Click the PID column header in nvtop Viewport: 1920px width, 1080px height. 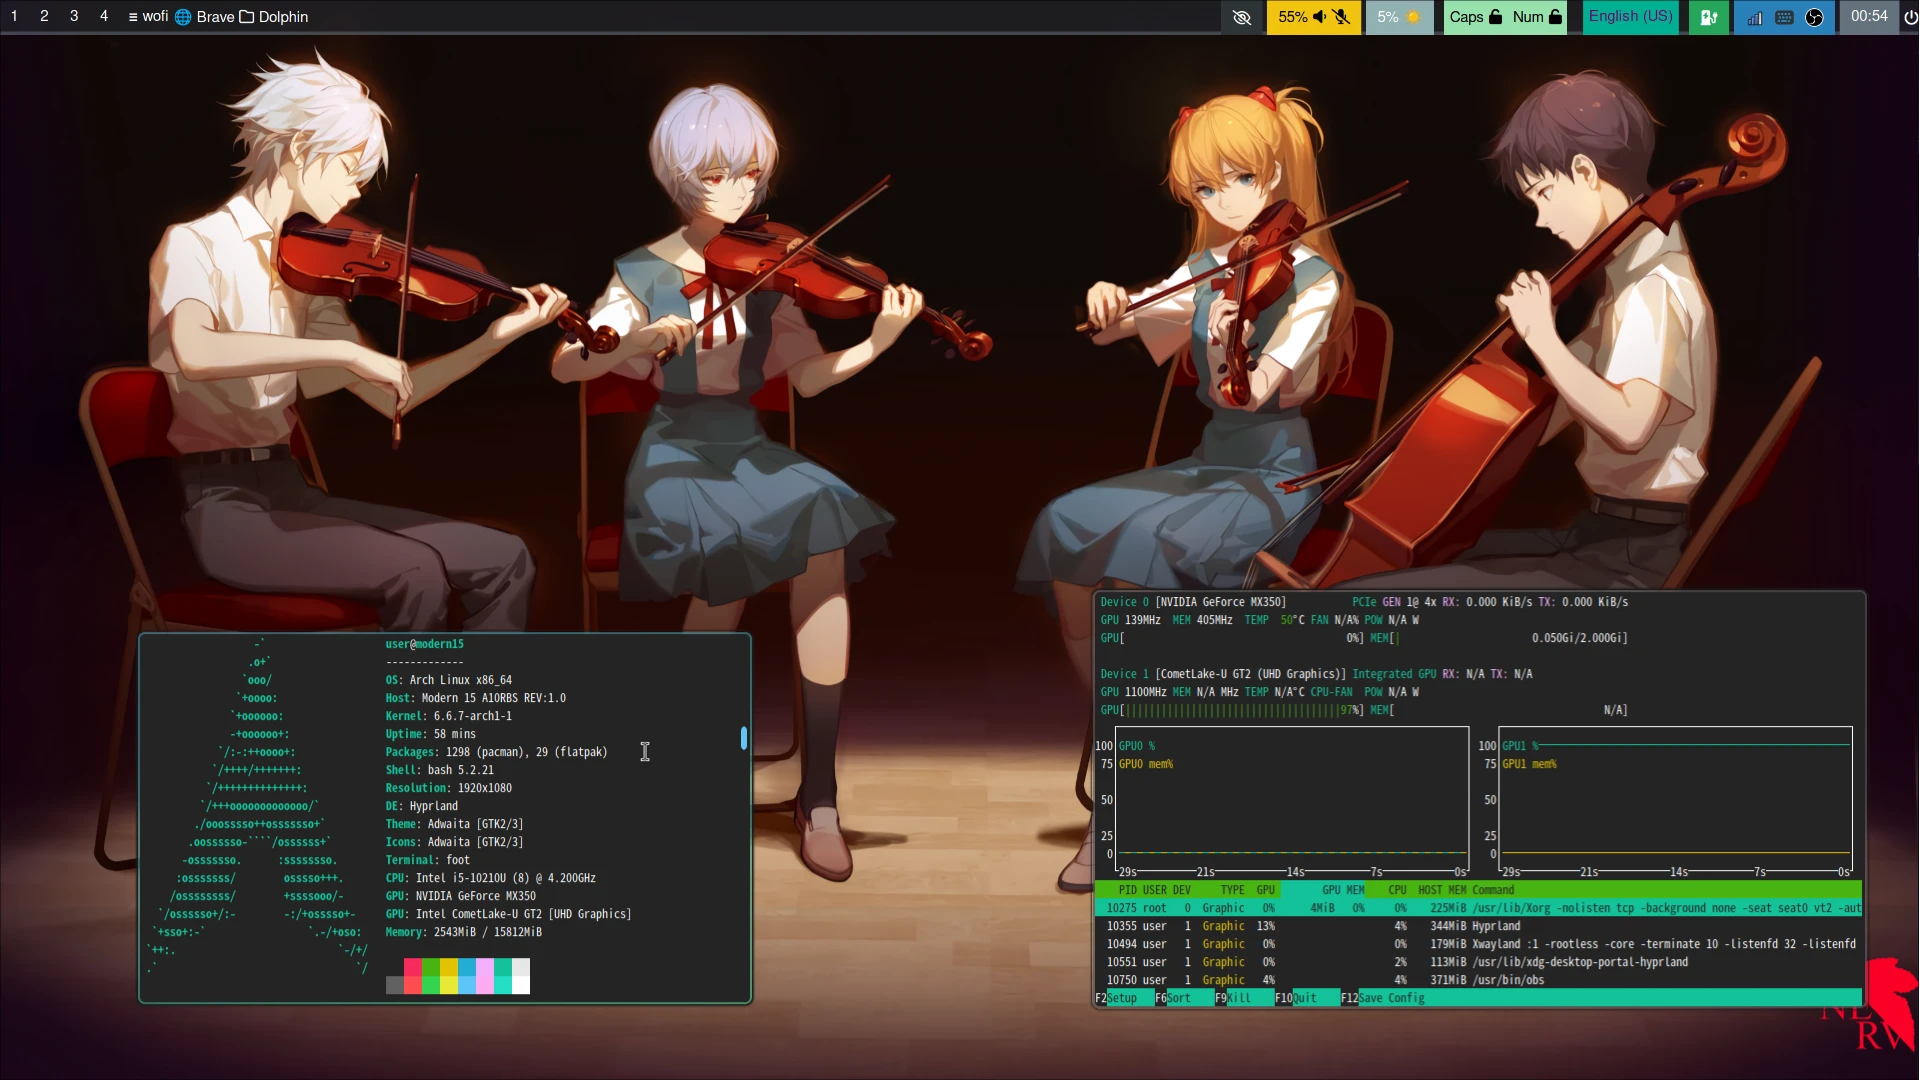[x=1127, y=890]
